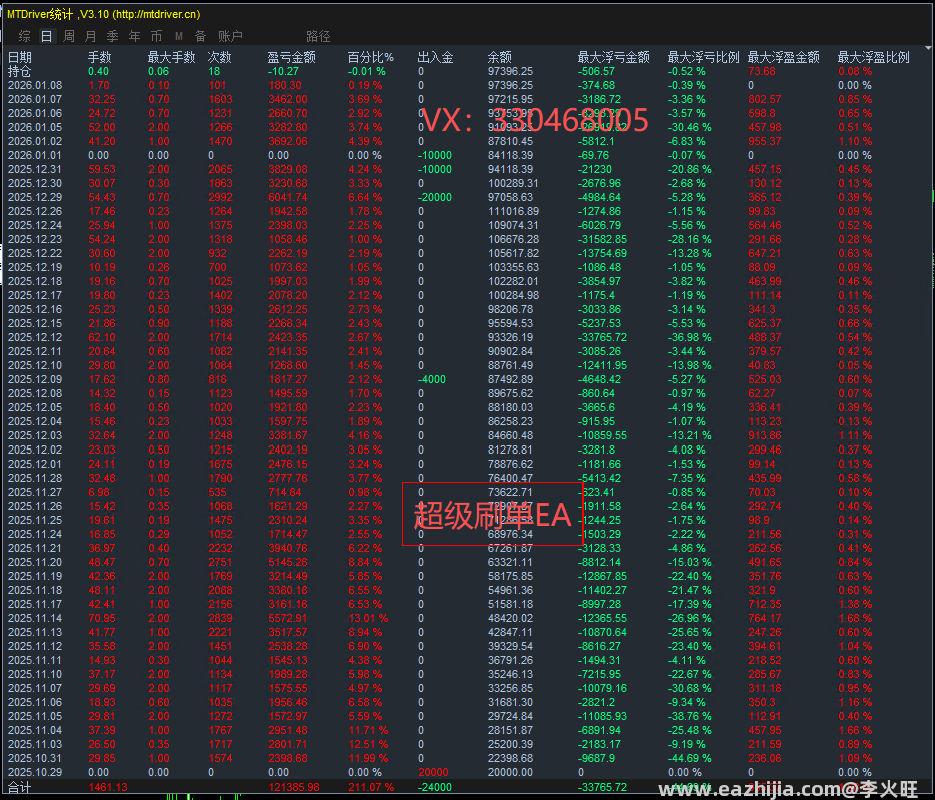935x800 pixels.
Task: Sort by 盈亏金额 column header
Action: 292,57
